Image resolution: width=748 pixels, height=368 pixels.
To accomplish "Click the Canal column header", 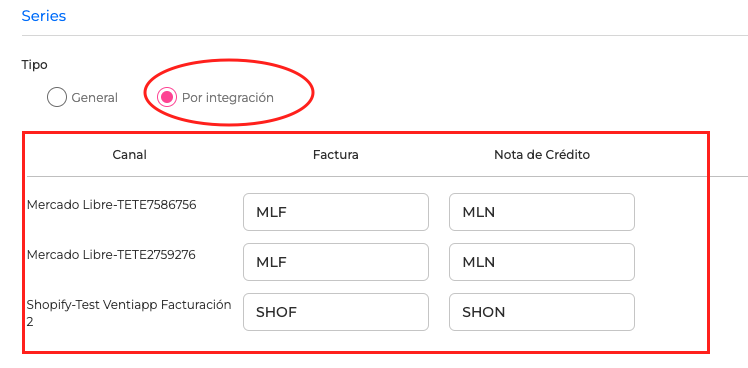I will [130, 155].
